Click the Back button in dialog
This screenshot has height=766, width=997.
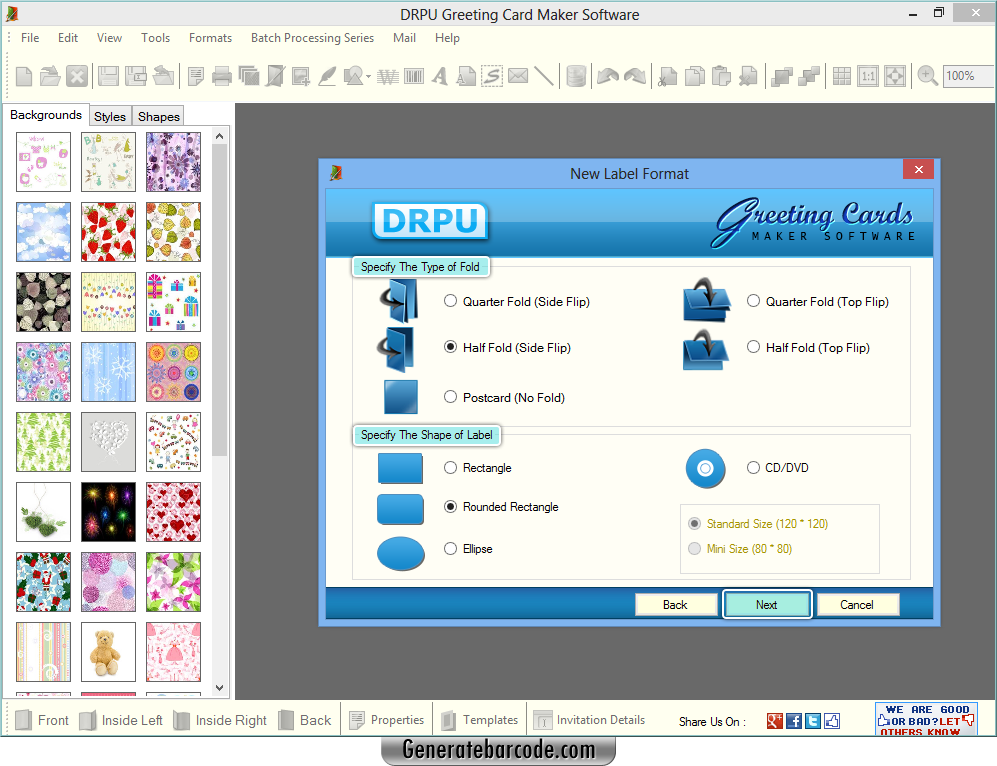[x=675, y=605]
